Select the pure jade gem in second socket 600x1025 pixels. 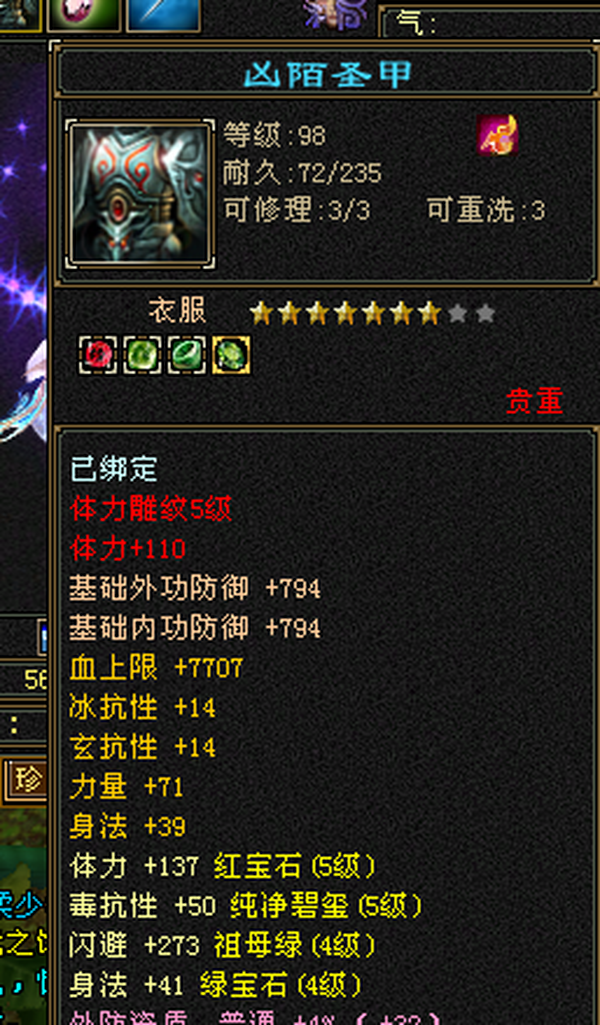[142, 356]
